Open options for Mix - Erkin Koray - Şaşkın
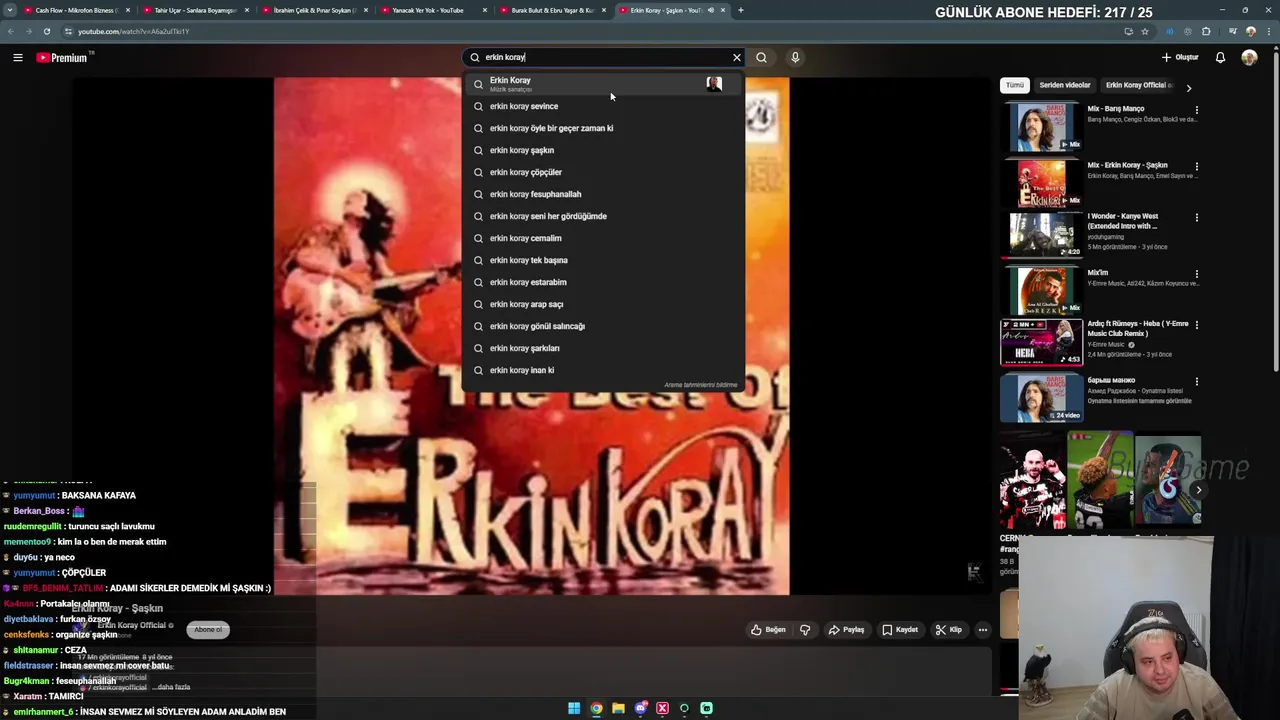Screen dimensions: 1280x720 pyautogui.click(x=1196, y=166)
